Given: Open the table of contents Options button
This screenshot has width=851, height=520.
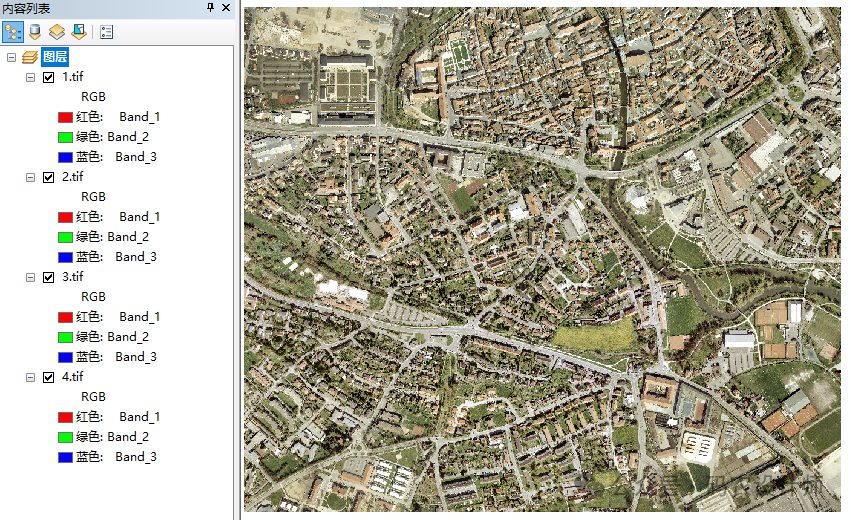Looking at the screenshot, I should [106, 31].
